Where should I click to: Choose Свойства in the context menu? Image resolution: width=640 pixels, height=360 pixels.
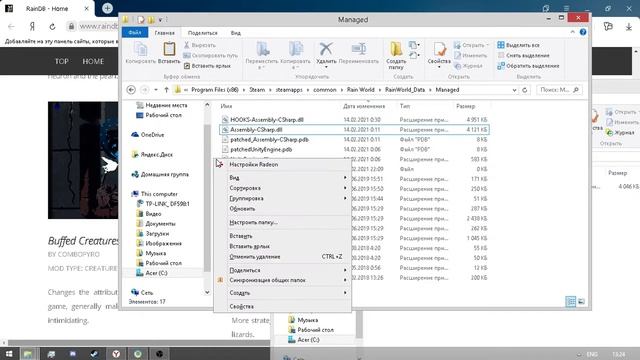coord(282,306)
